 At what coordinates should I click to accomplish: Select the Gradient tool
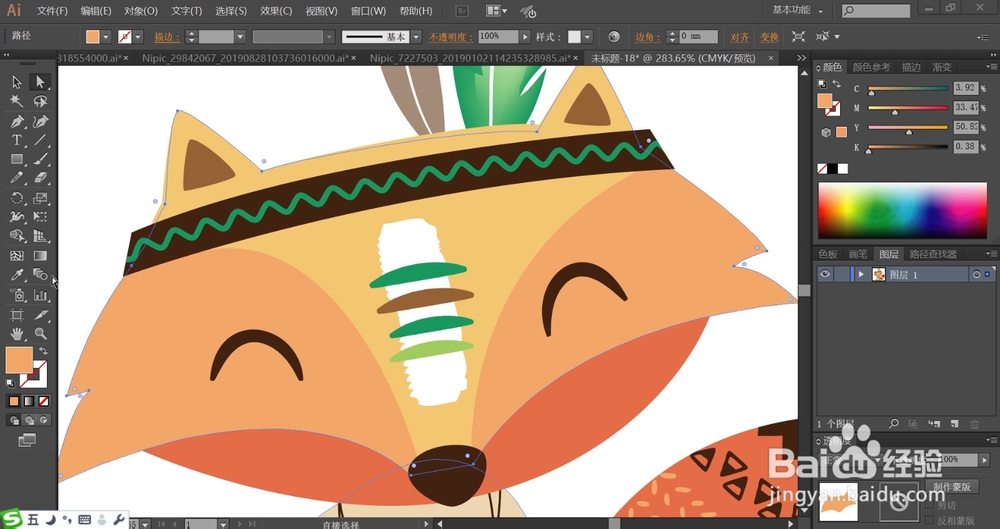40,256
